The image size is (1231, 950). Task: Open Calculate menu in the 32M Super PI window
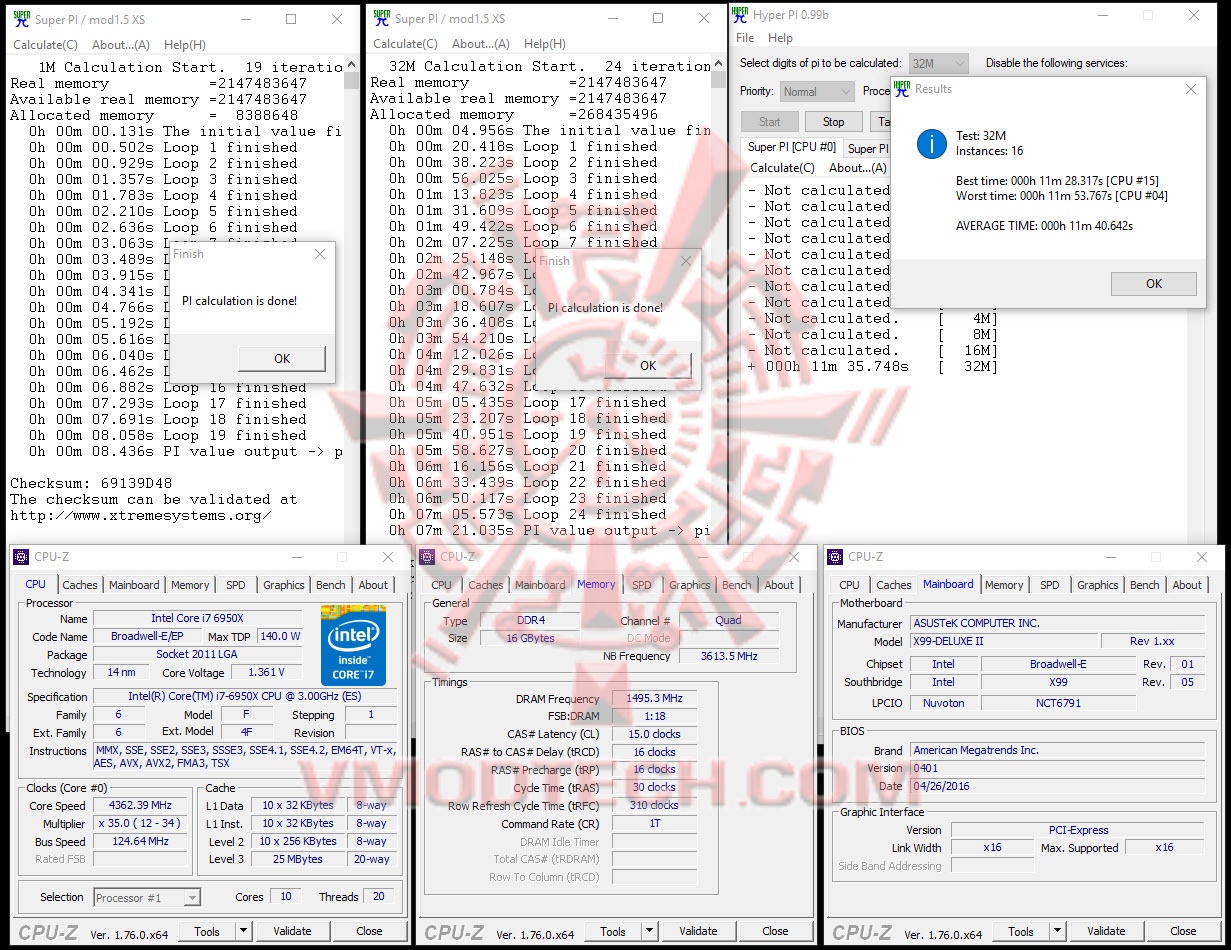pos(405,44)
